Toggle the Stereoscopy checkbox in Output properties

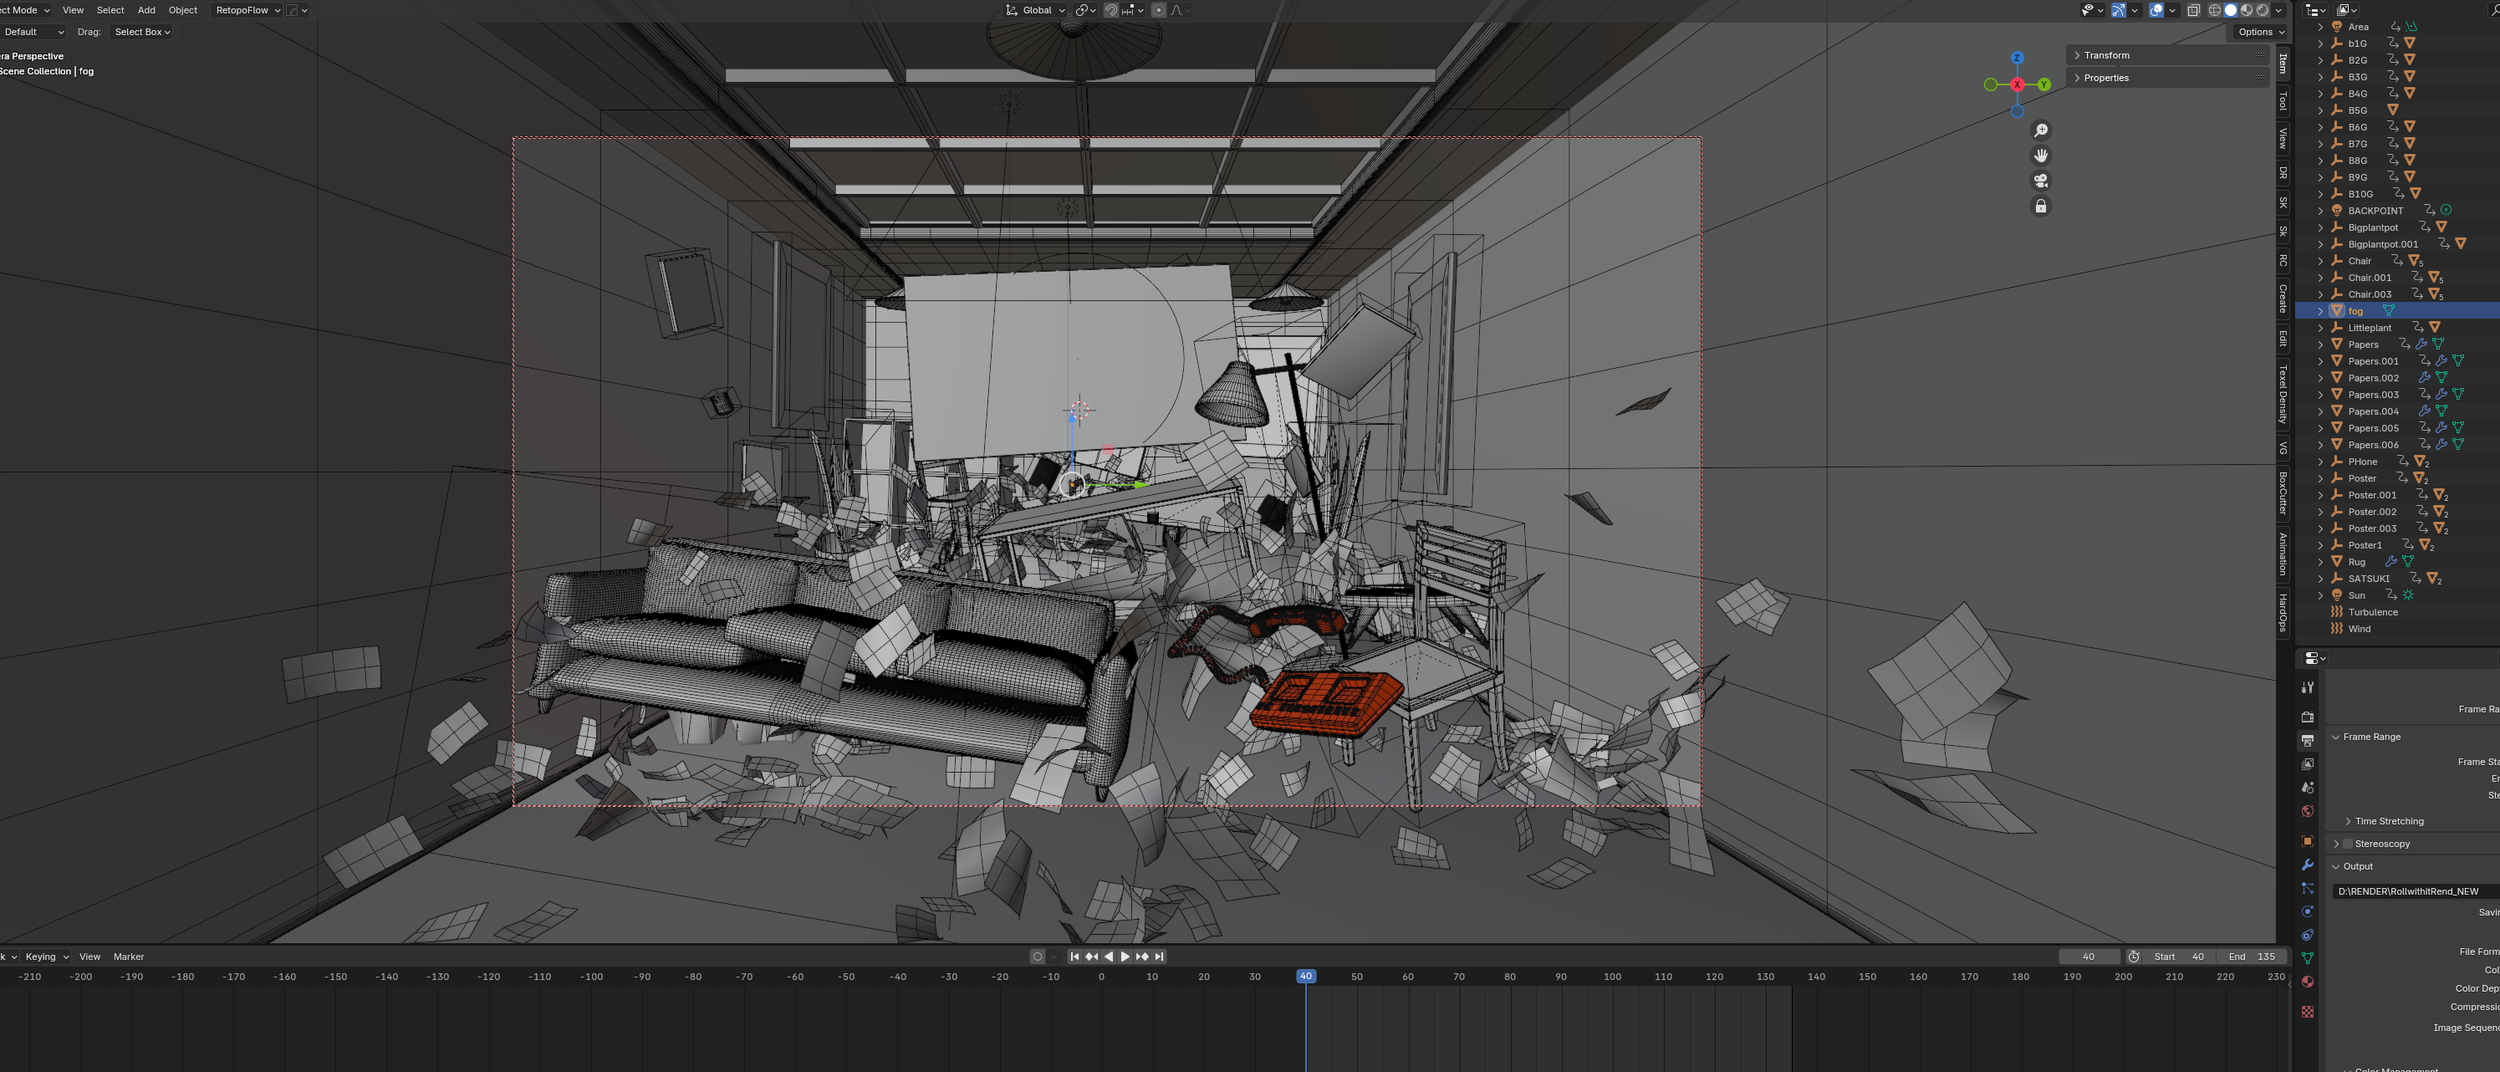2348,843
